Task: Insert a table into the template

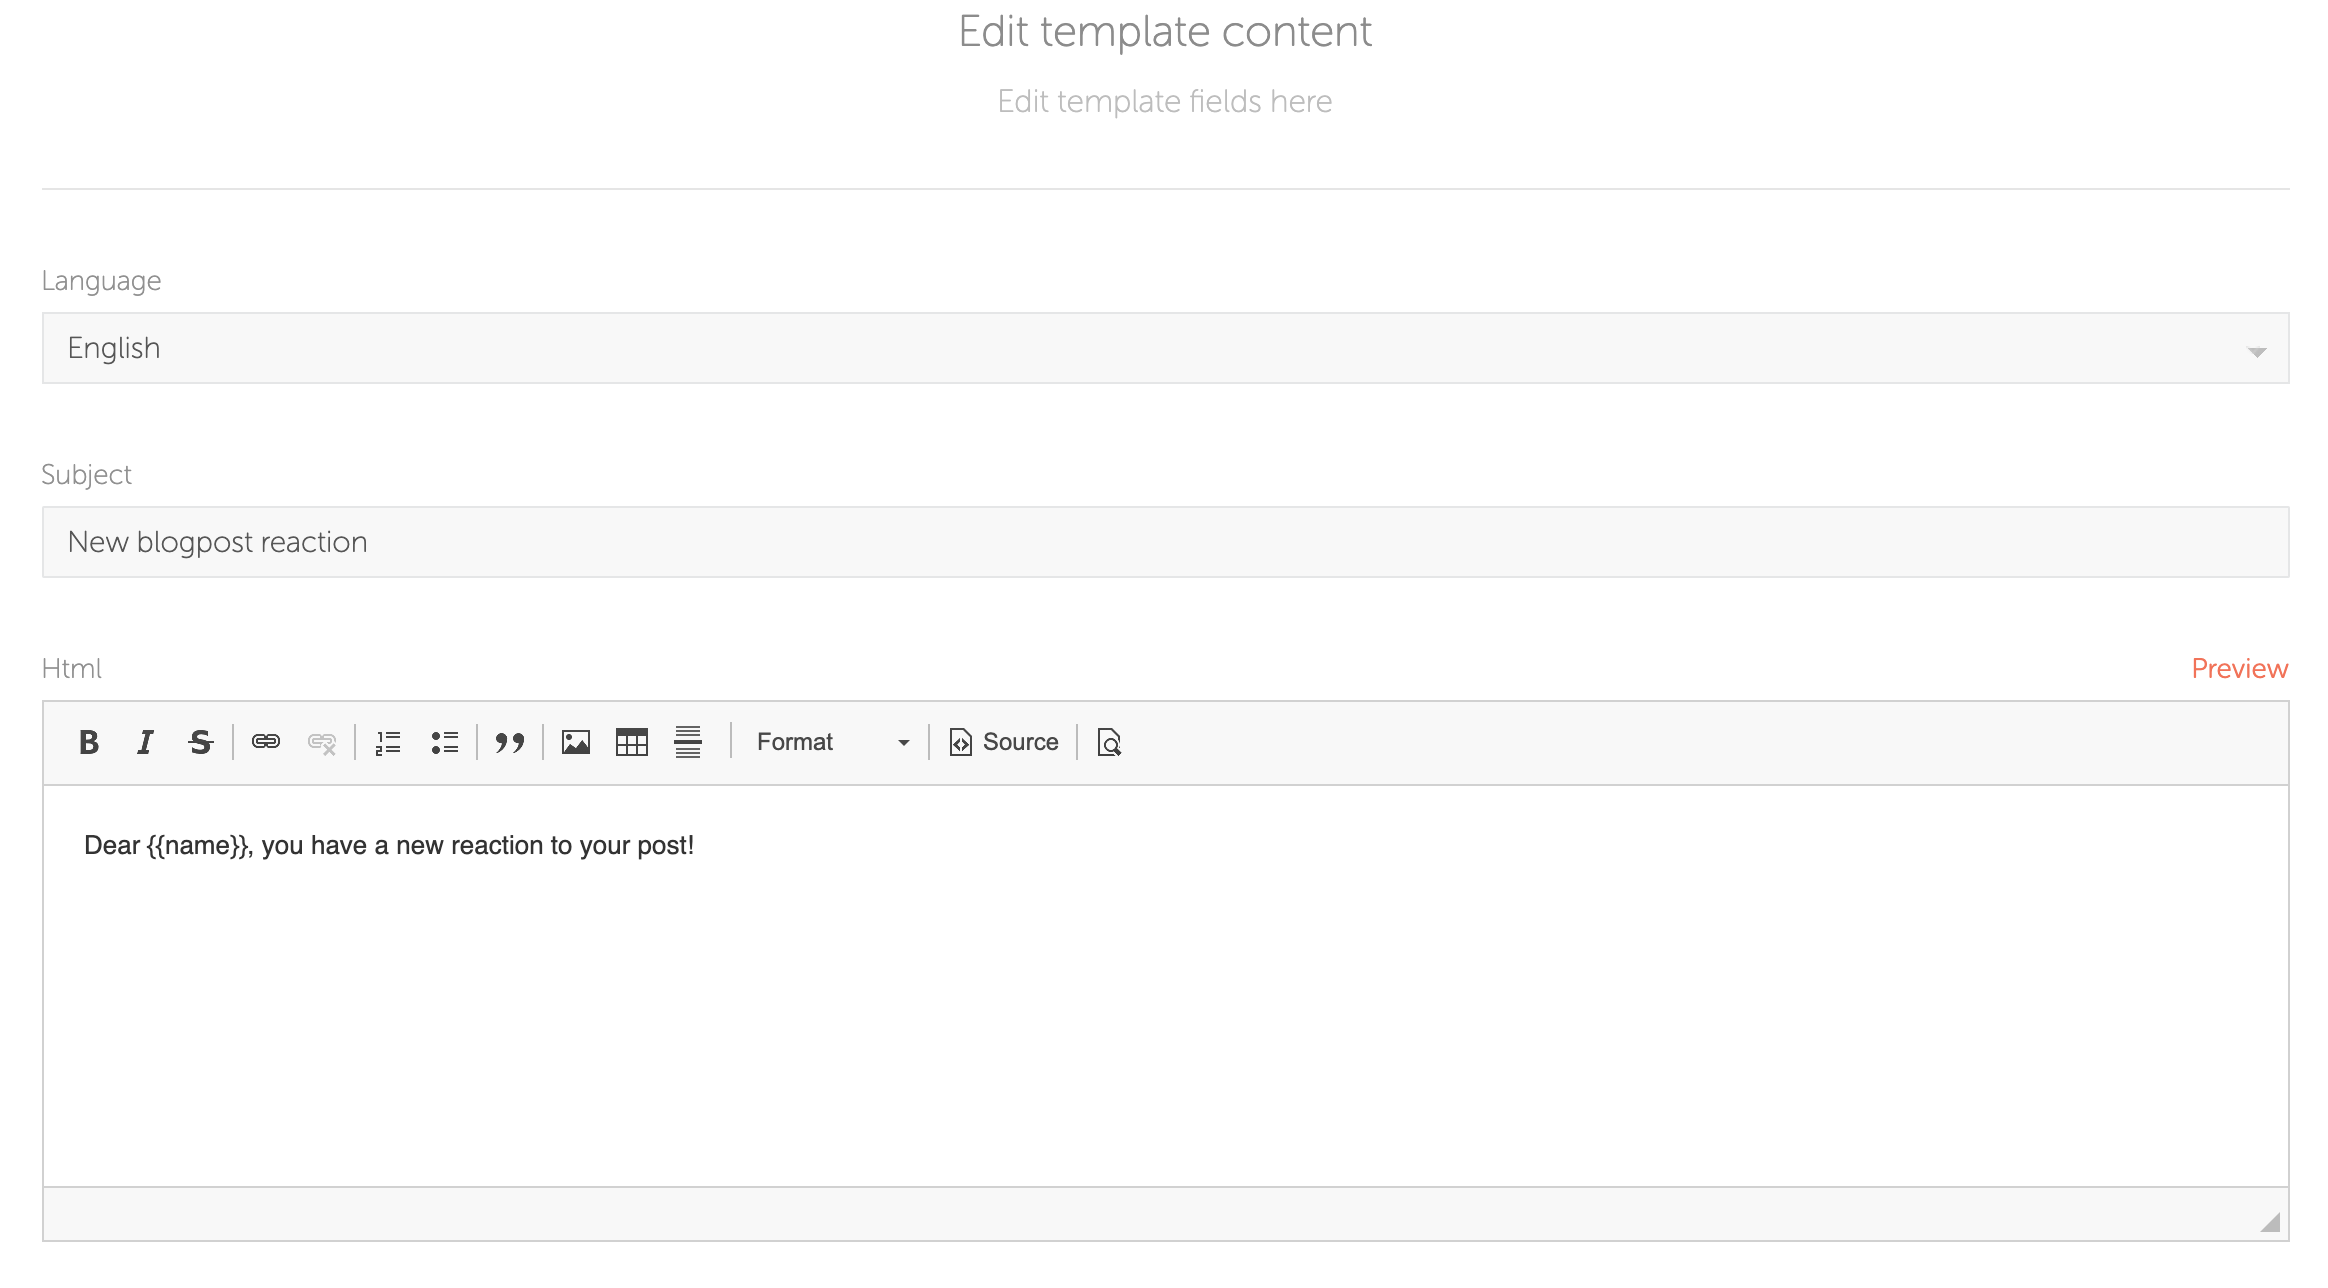Action: click(x=632, y=742)
